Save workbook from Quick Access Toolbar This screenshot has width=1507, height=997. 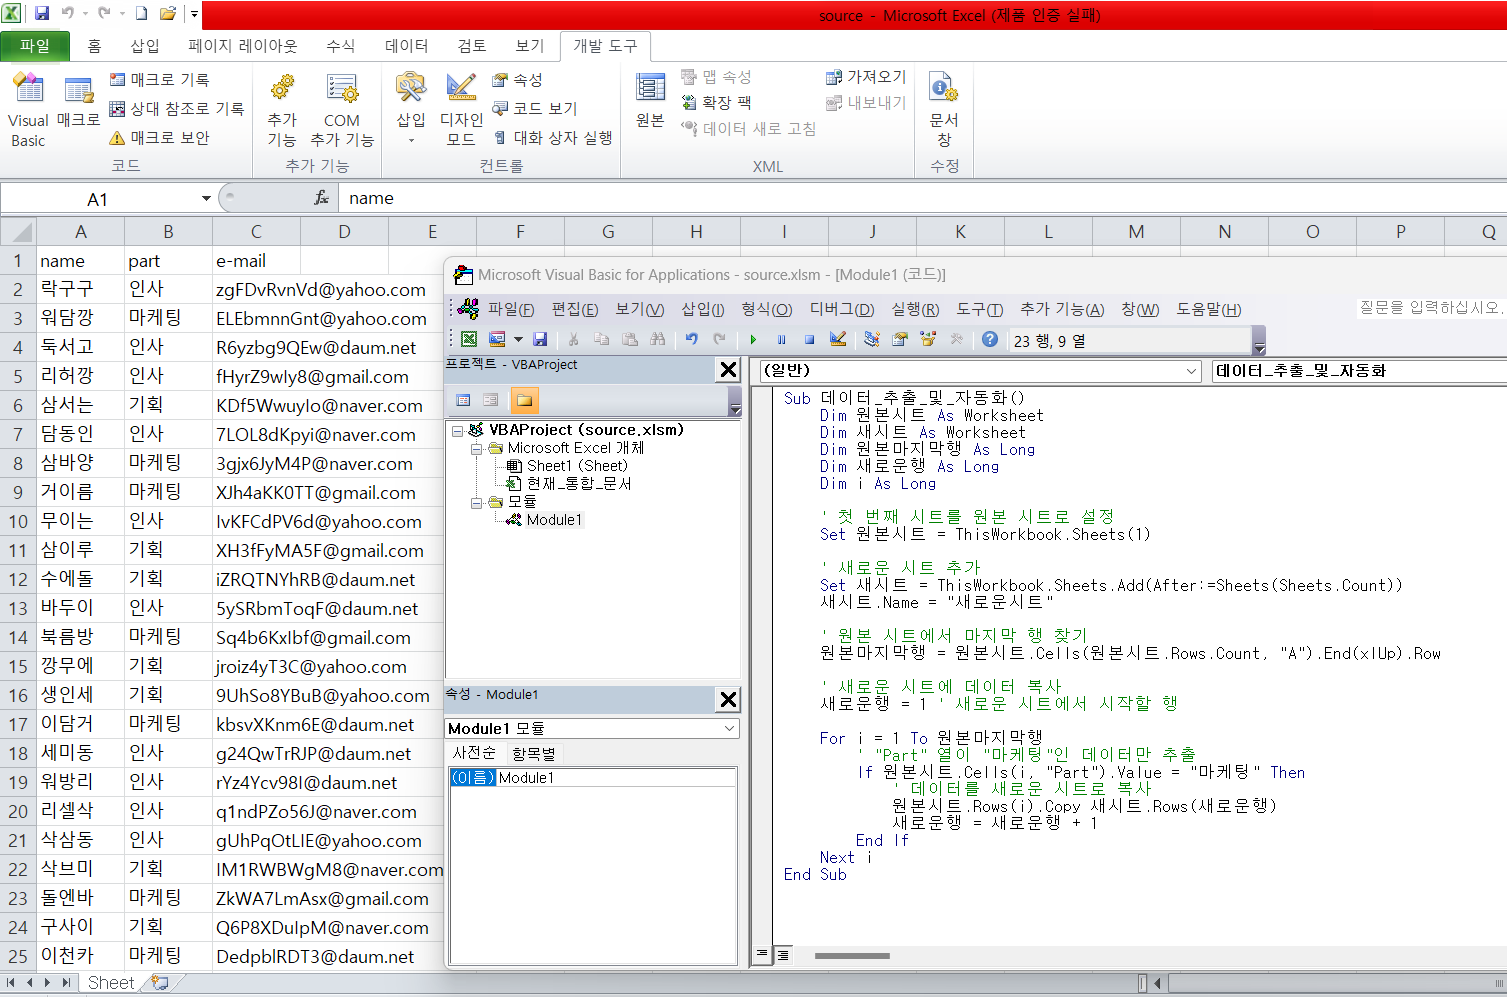[42, 14]
